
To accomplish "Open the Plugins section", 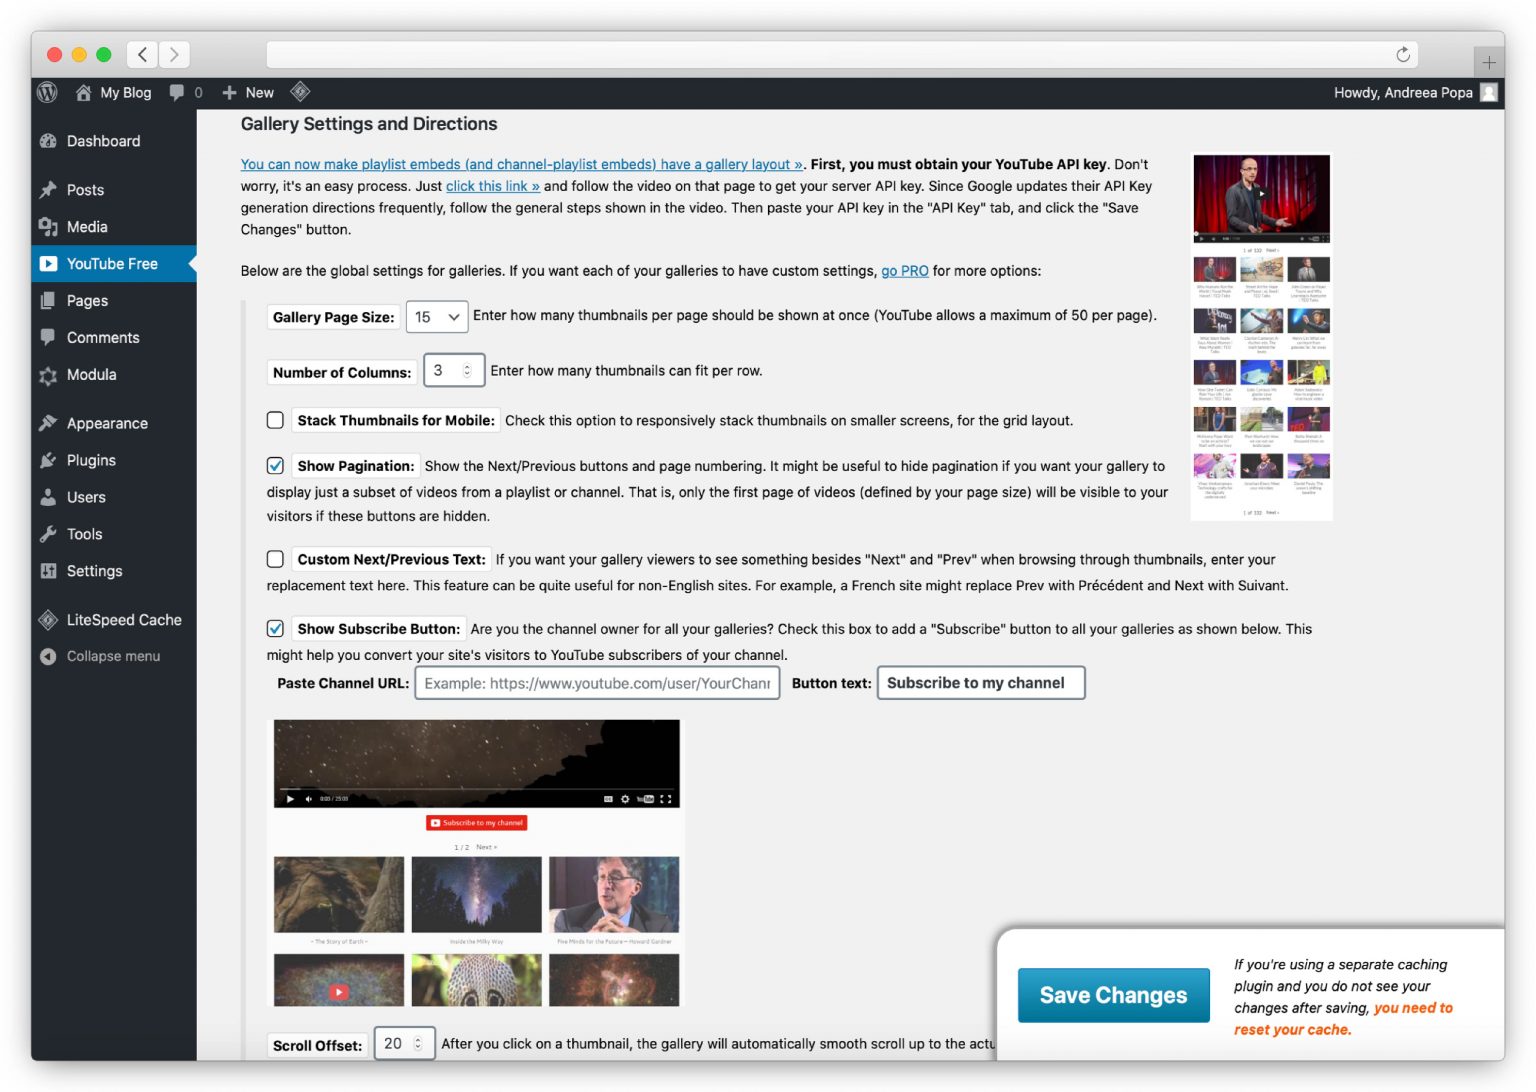I will [91, 460].
